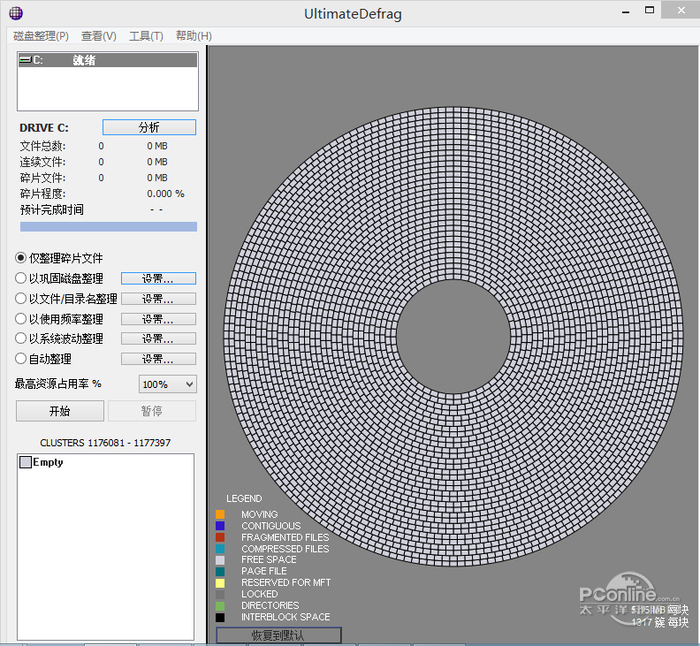The height and width of the screenshot is (646, 700).
Task: Click the 分析 analyze button
Action: [x=149, y=127]
